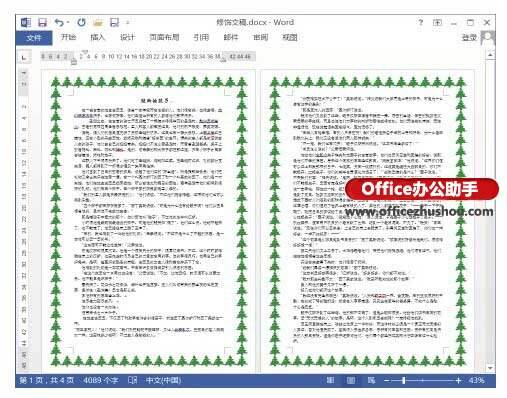Click the zoom out minus button
This screenshot has height=398, width=507.
(x=387, y=380)
